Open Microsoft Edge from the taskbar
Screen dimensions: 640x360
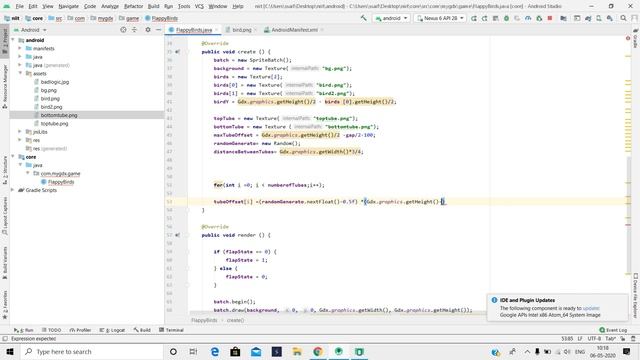(215, 352)
